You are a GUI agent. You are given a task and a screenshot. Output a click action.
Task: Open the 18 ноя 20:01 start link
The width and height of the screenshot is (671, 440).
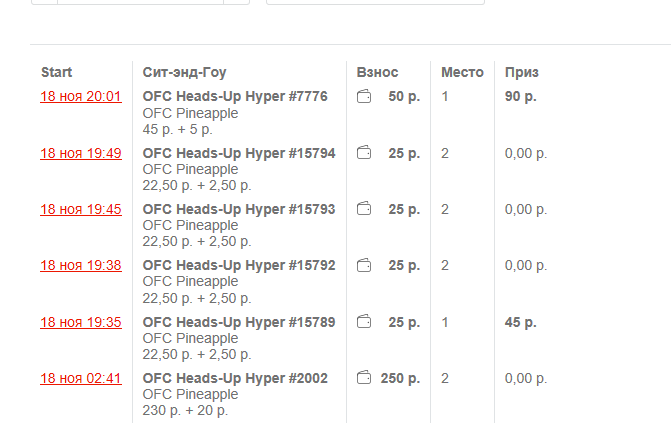[x=81, y=97]
